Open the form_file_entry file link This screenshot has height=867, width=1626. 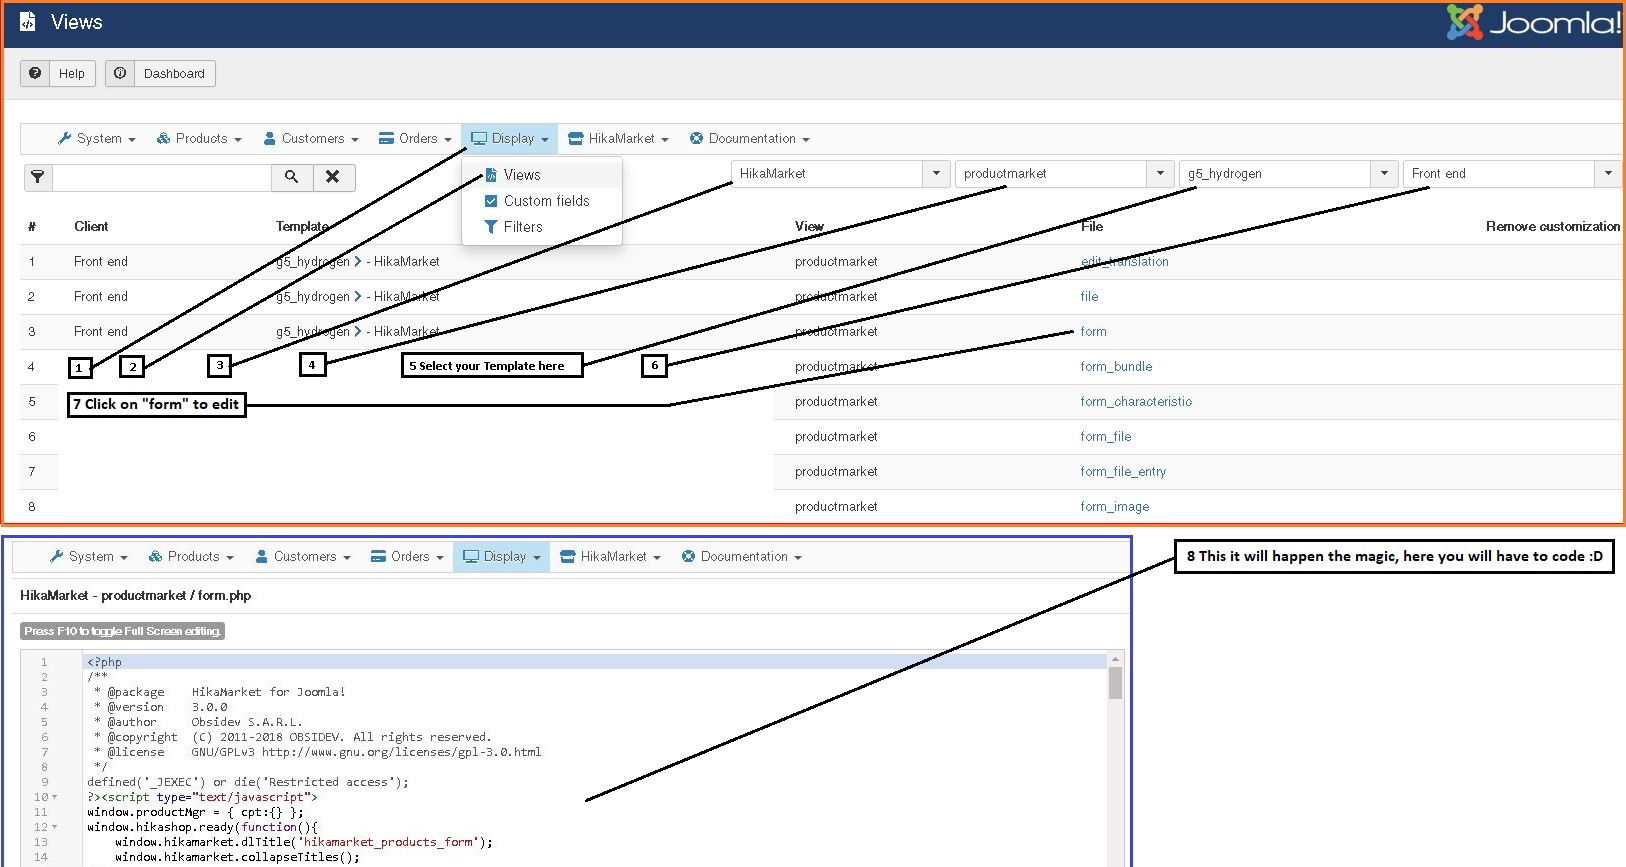[1123, 472]
